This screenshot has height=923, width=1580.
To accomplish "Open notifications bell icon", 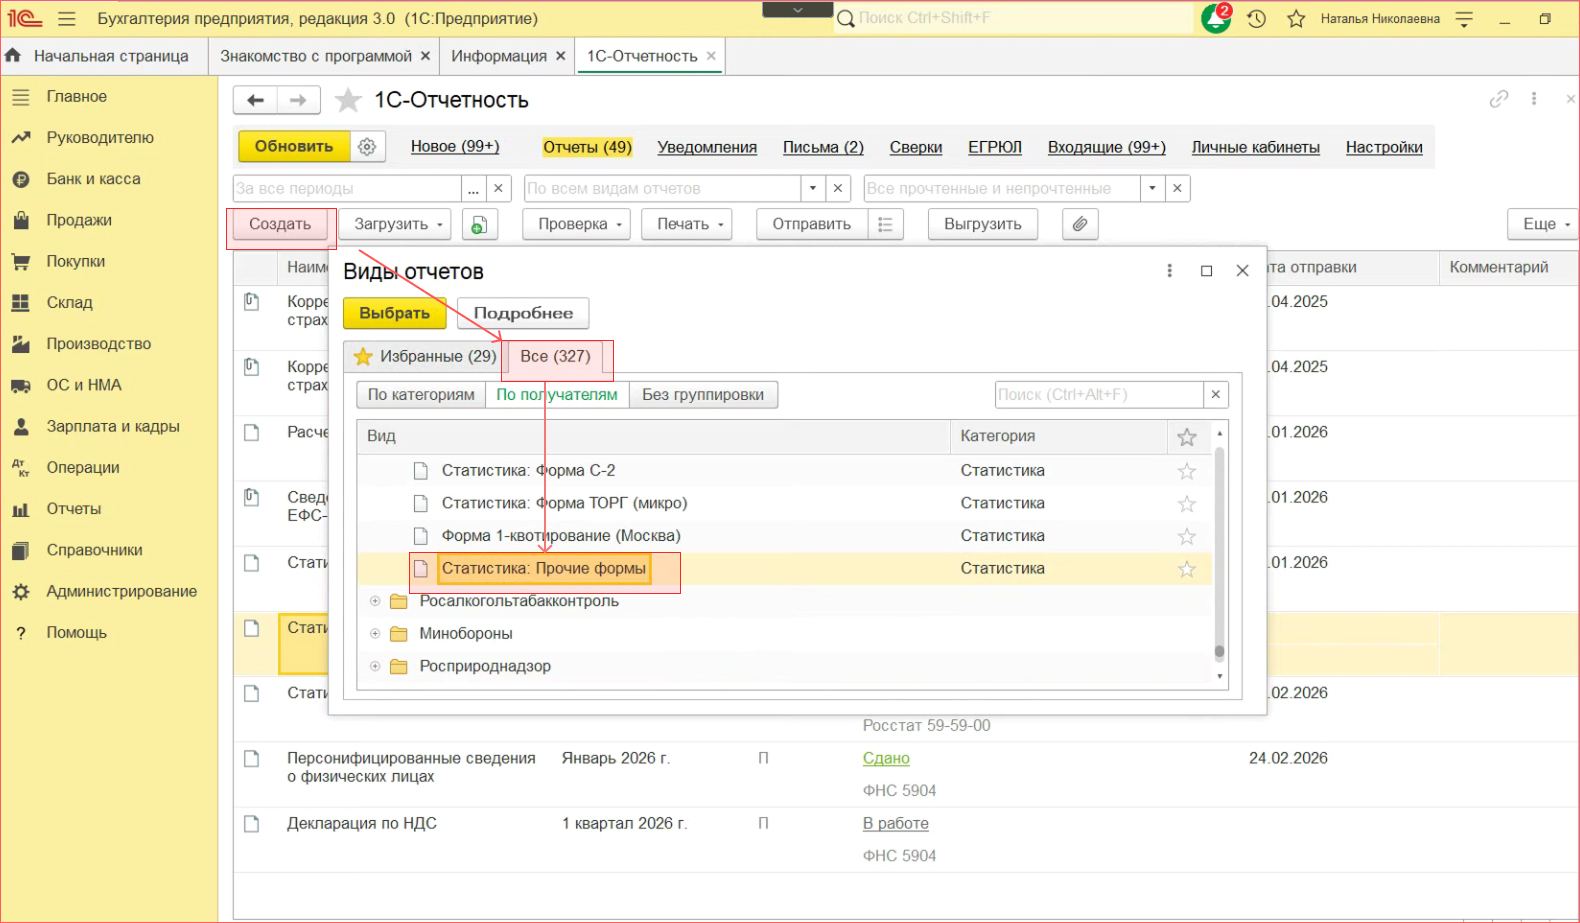I will [x=1216, y=18].
